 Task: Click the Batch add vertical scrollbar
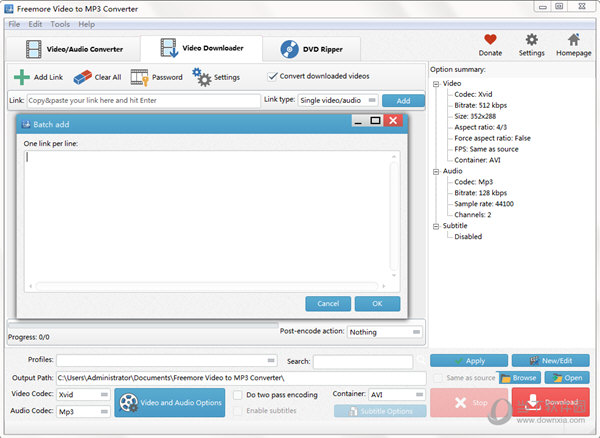[x=394, y=216]
